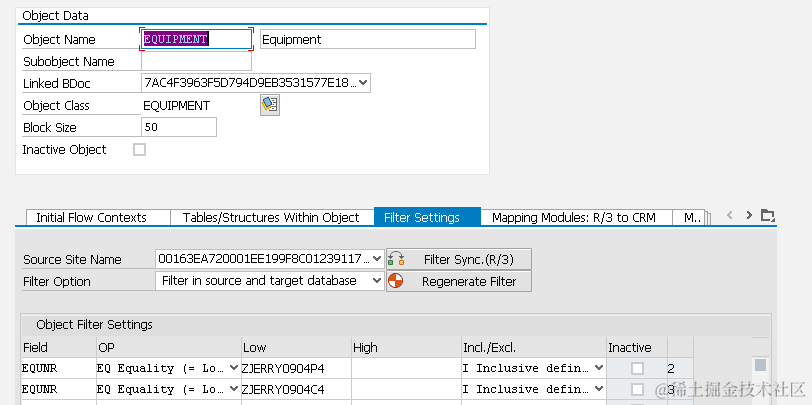The height and width of the screenshot is (405, 812).
Task: Toggle the Inactive Object checkbox
Action: pyautogui.click(x=139, y=150)
